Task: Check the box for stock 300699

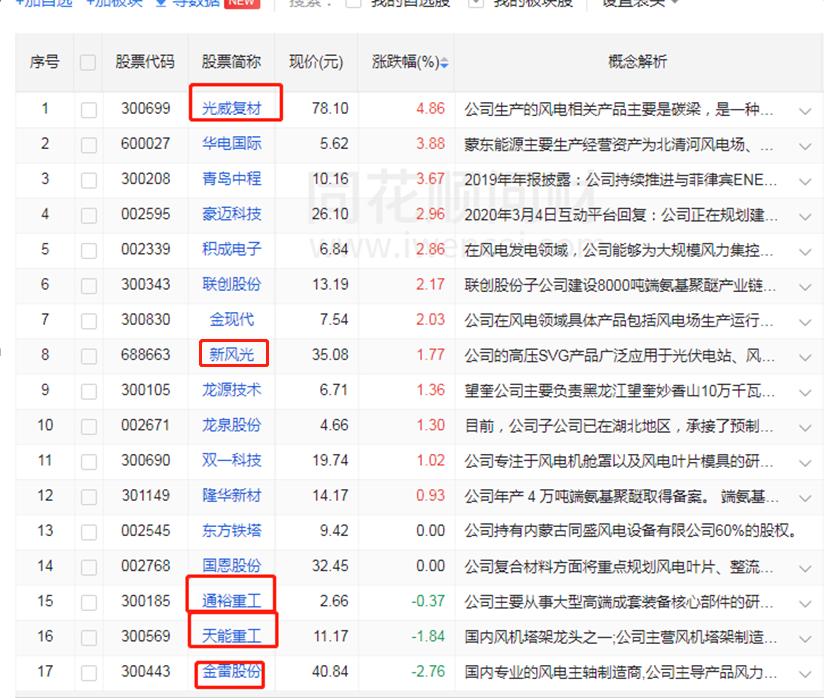Action: [89, 110]
